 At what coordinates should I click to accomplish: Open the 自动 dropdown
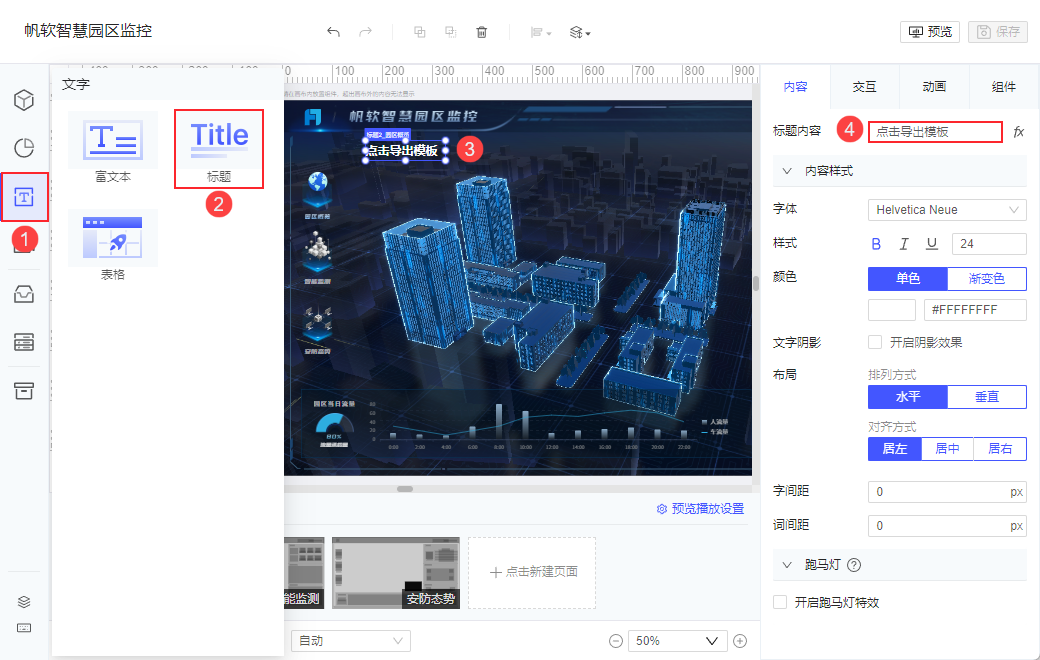tap(351, 641)
